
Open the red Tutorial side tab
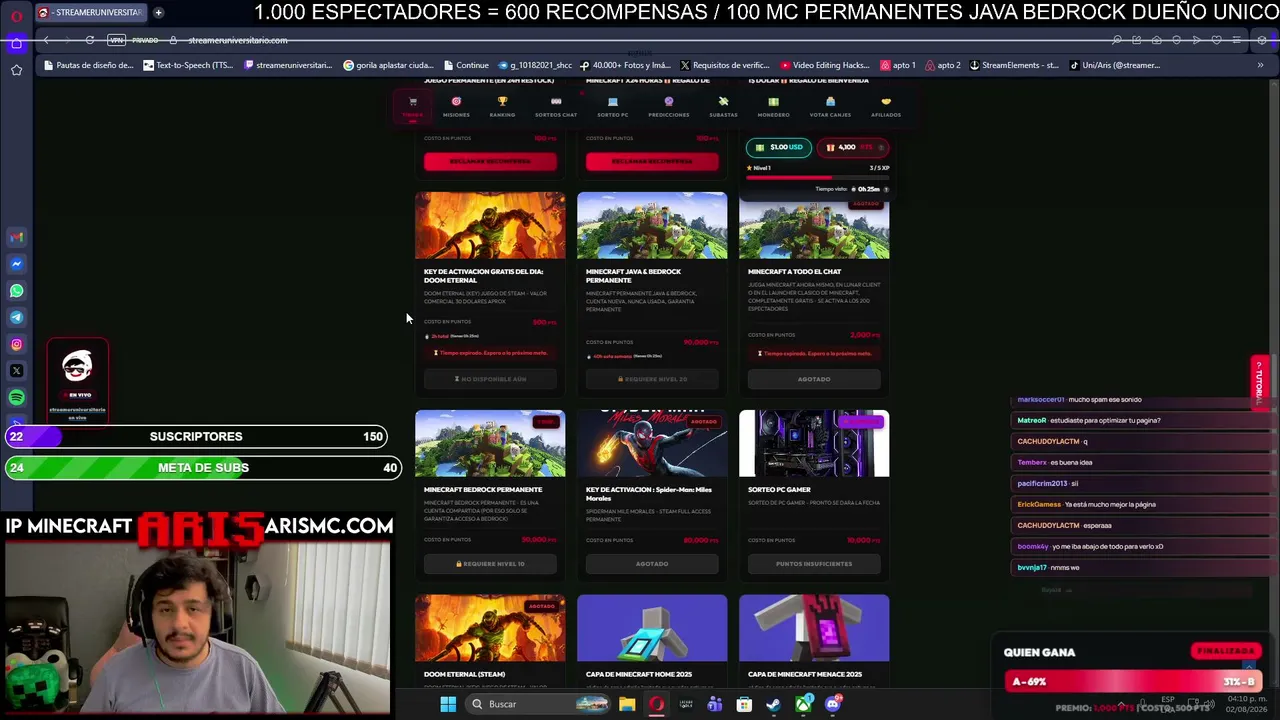pyautogui.click(x=1260, y=382)
